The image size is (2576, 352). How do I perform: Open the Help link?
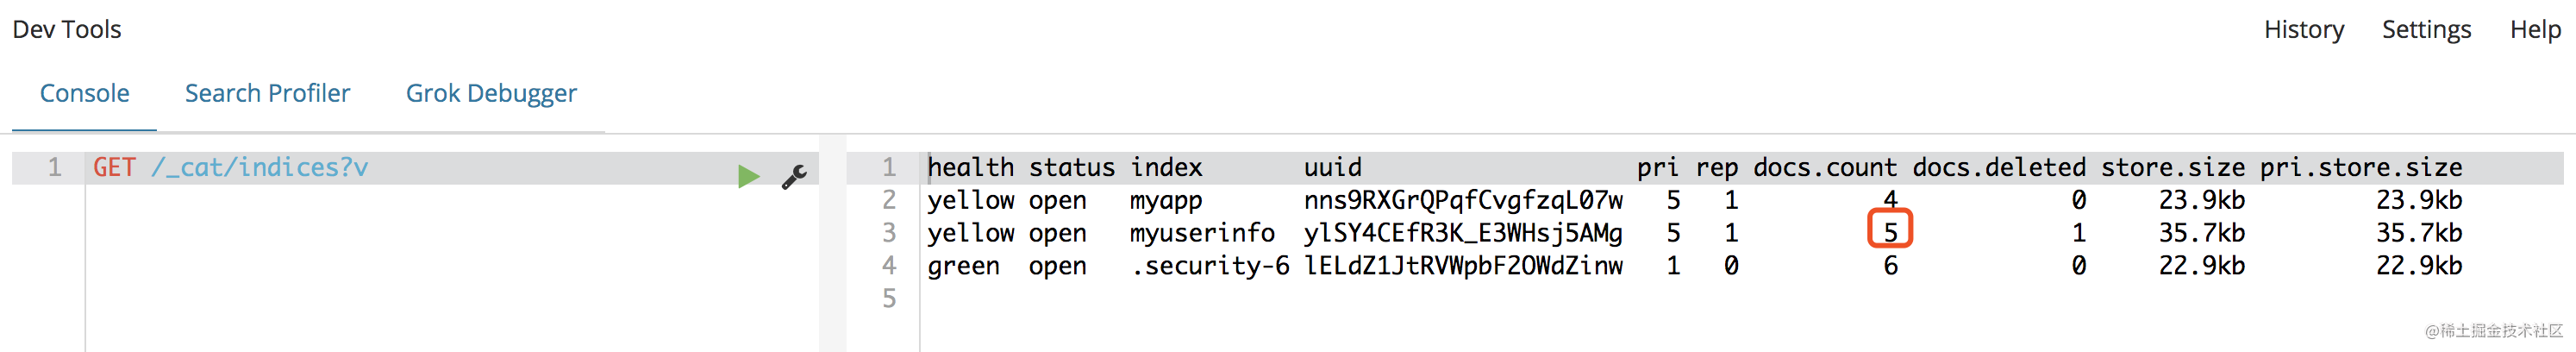2535,30
